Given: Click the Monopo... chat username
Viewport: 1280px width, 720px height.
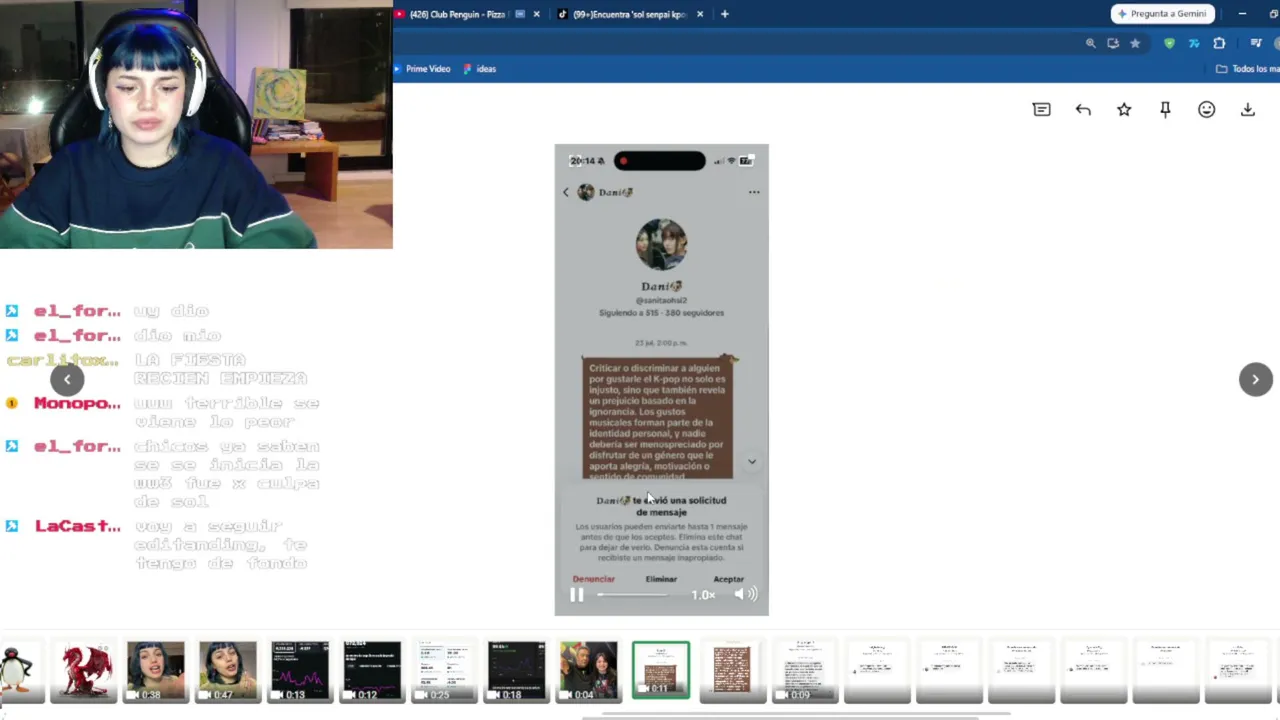Looking at the screenshot, I should pos(77,404).
